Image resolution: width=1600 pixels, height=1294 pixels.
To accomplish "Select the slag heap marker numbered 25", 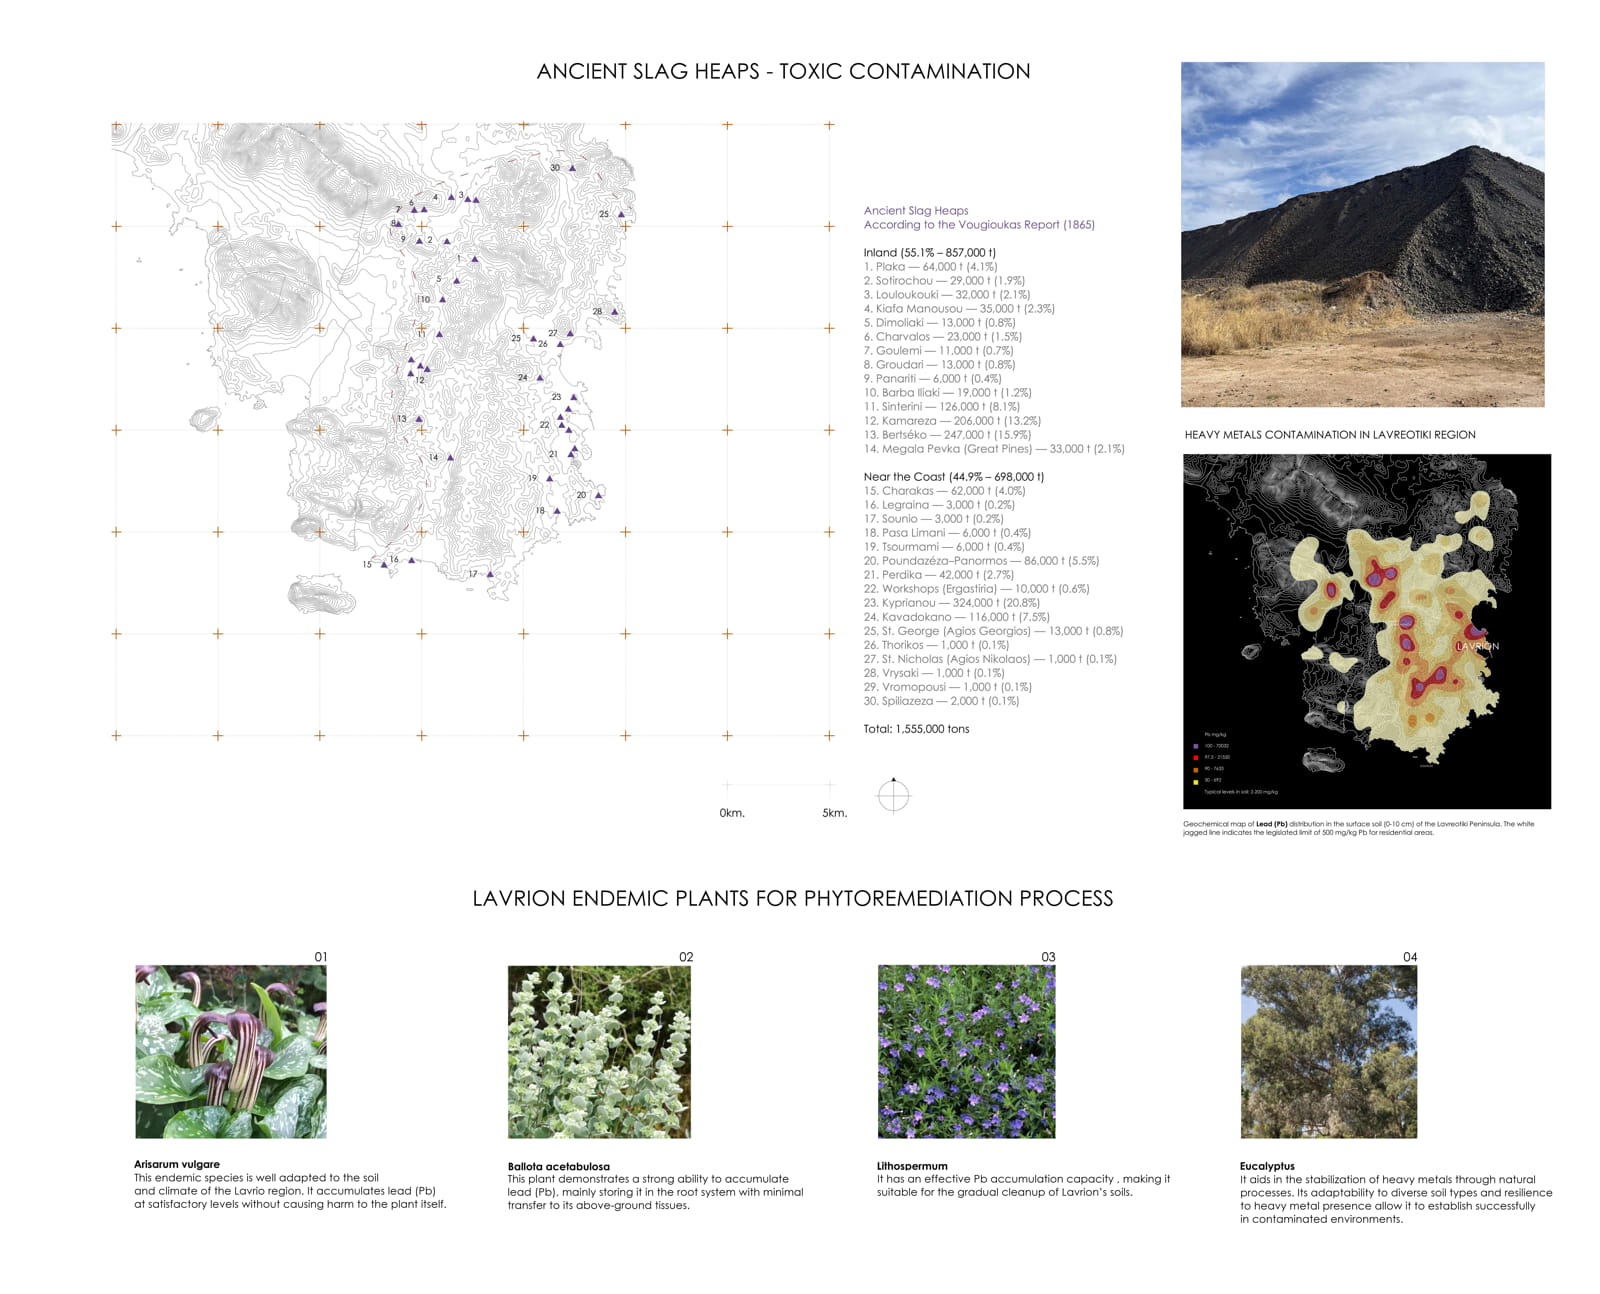I will click(x=621, y=214).
